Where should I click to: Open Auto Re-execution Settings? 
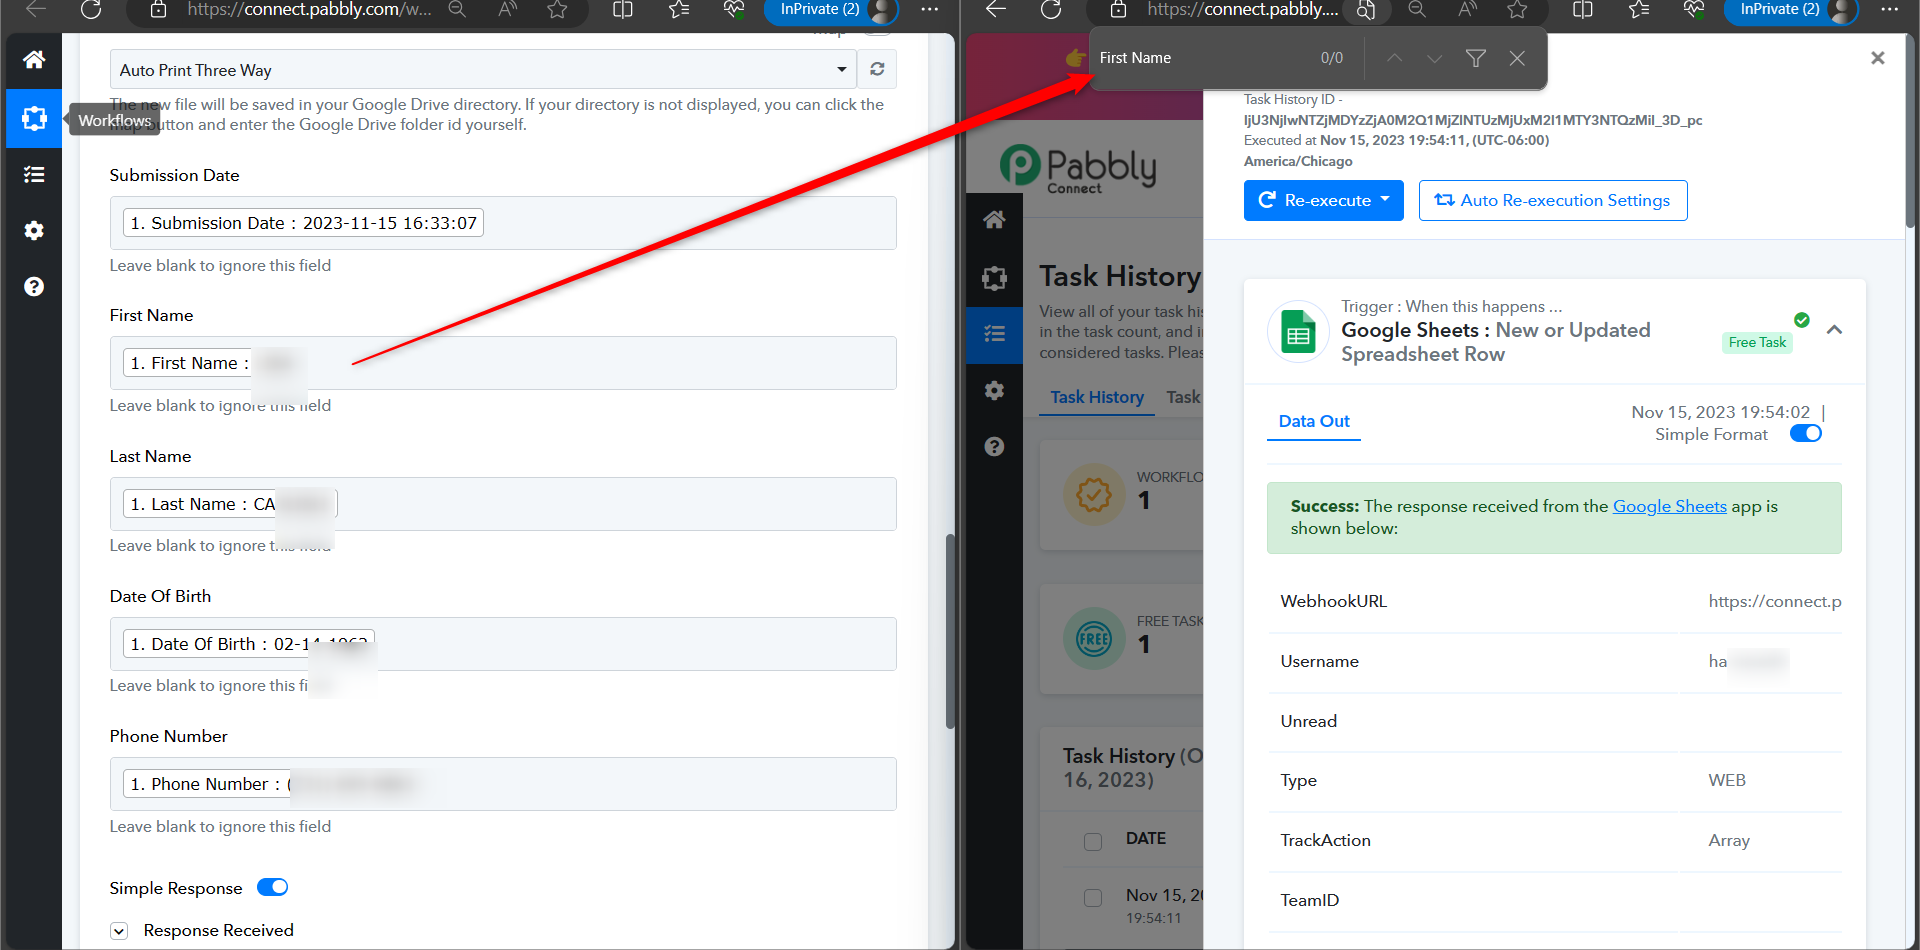coord(1553,200)
